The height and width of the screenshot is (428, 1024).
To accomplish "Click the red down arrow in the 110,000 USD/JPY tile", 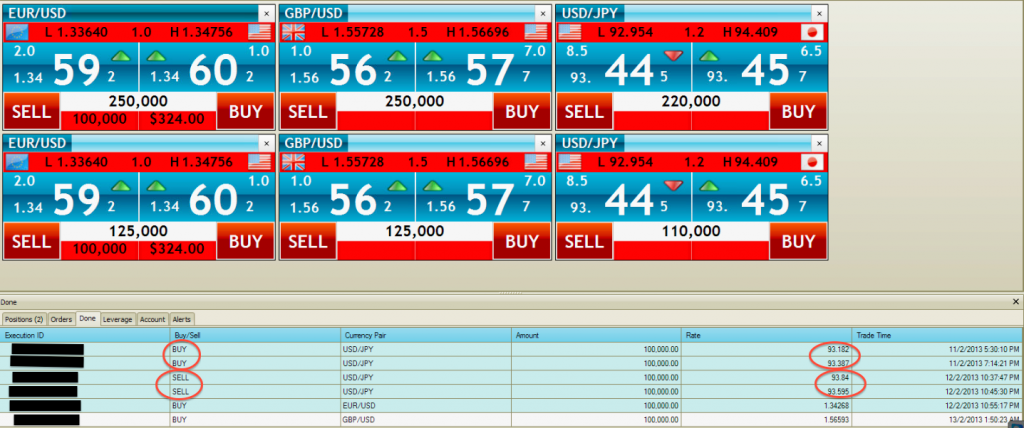I will [x=674, y=186].
